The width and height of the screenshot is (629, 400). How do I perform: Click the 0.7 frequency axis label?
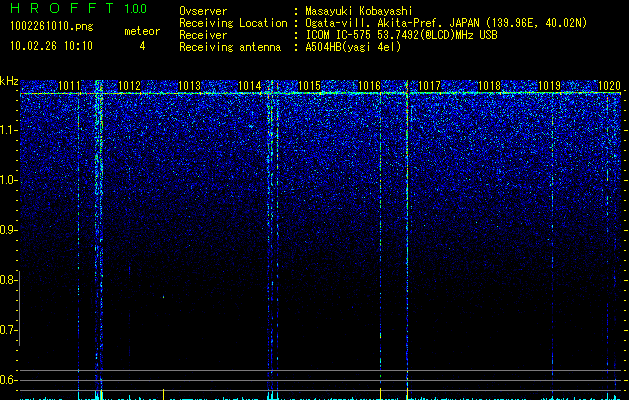(7, 330)
